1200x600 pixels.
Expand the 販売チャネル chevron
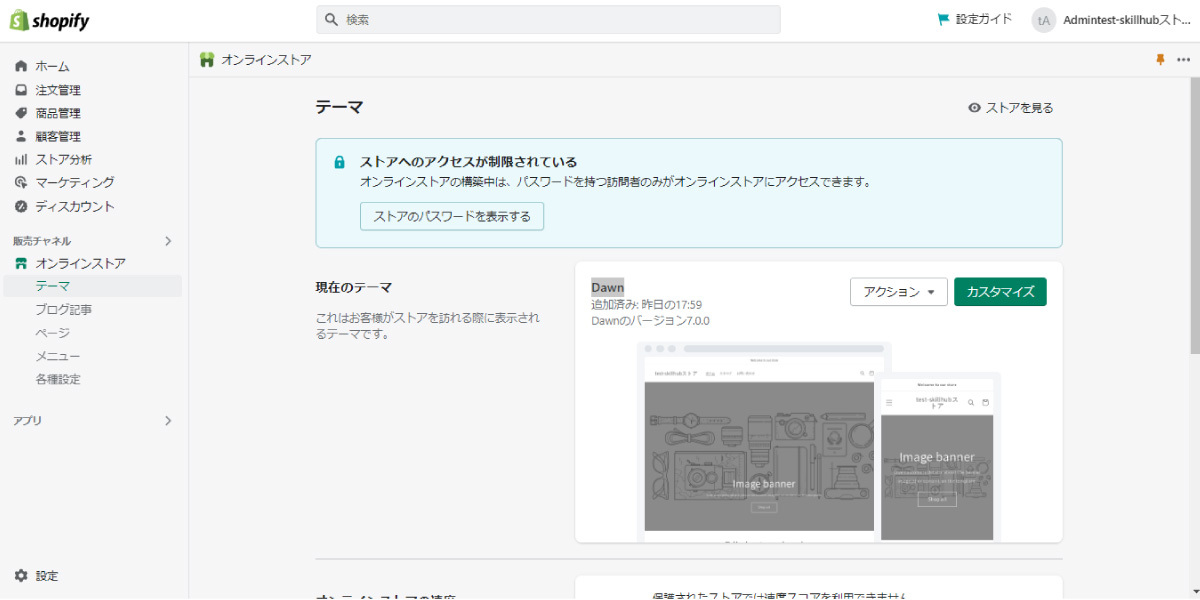(168, 241)
